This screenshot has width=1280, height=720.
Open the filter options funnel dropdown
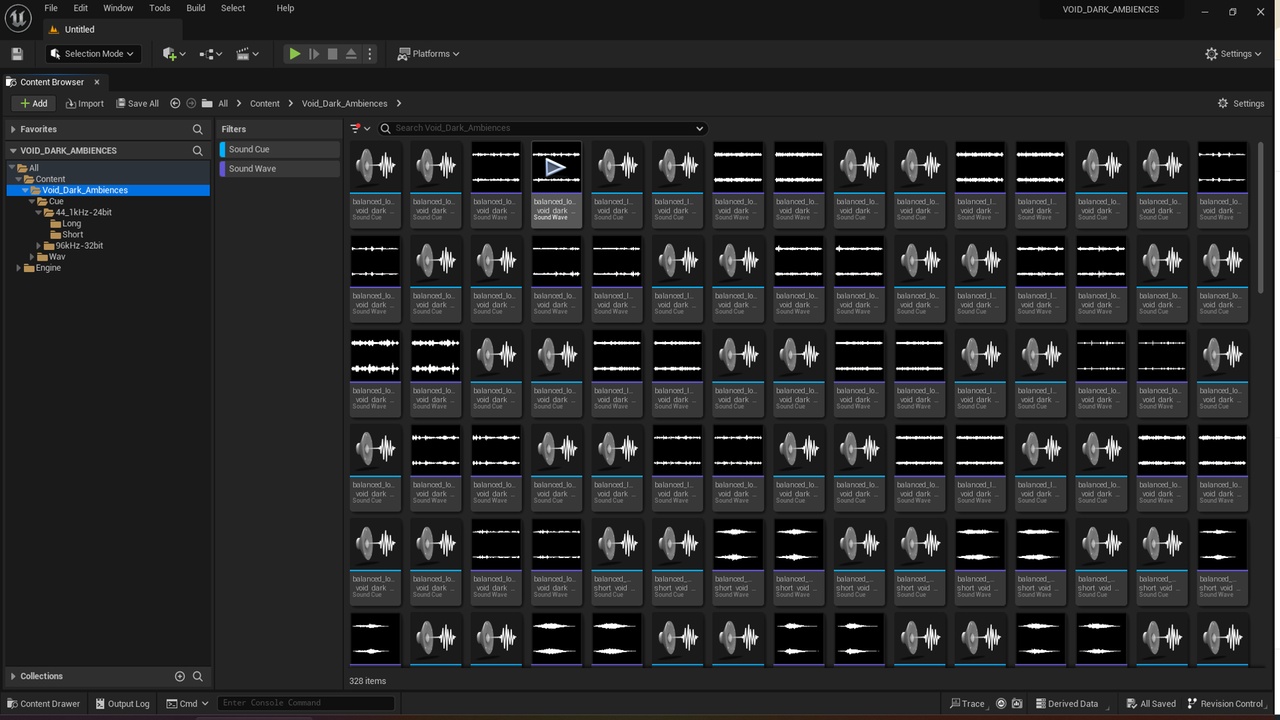pos(360,128)
